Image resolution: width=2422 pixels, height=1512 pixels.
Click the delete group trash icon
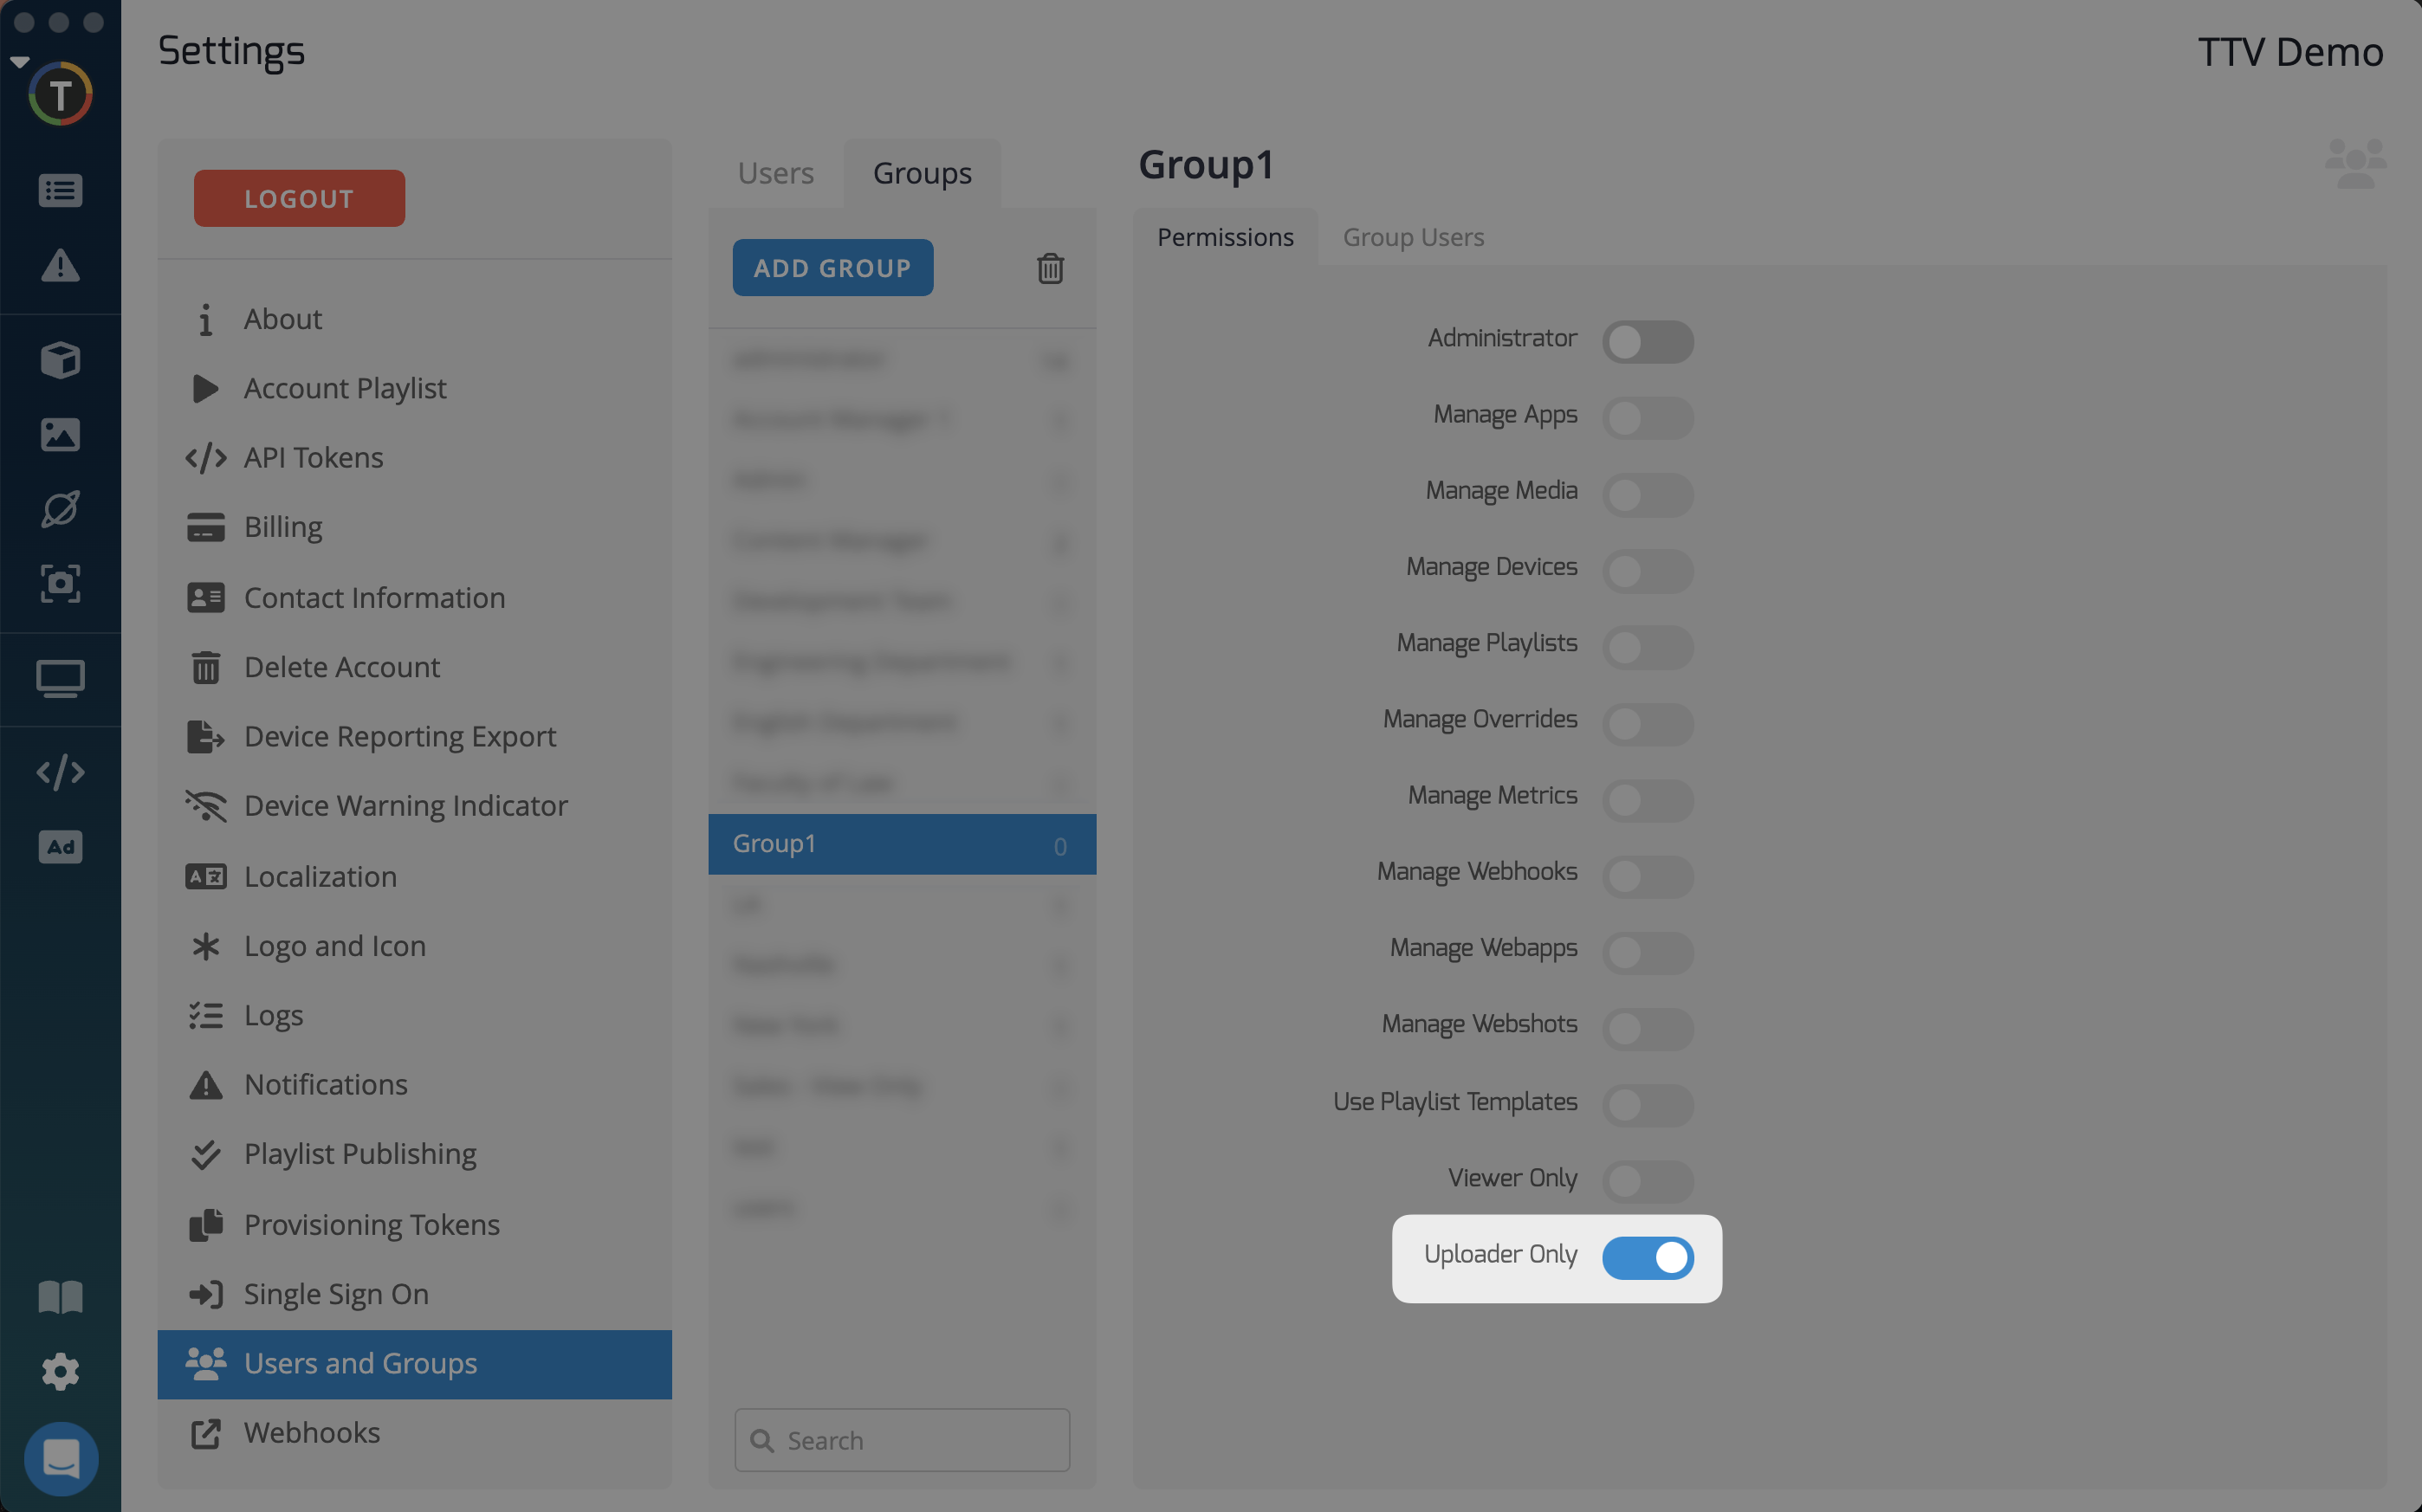[1050, 268]
